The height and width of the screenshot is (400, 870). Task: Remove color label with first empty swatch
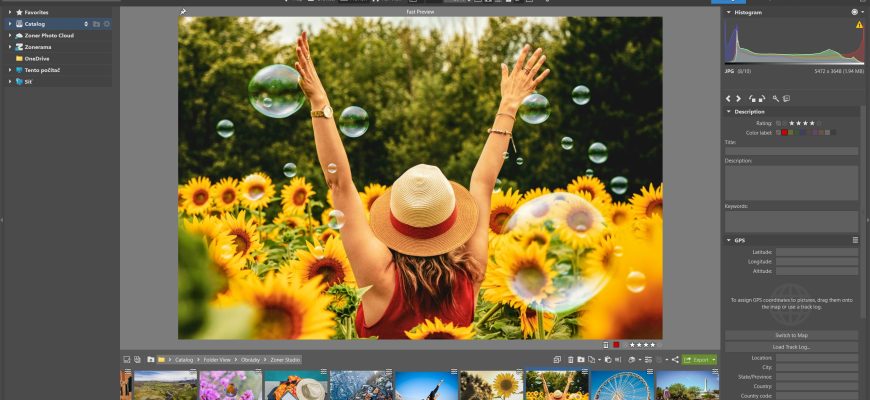click(778, 132)
